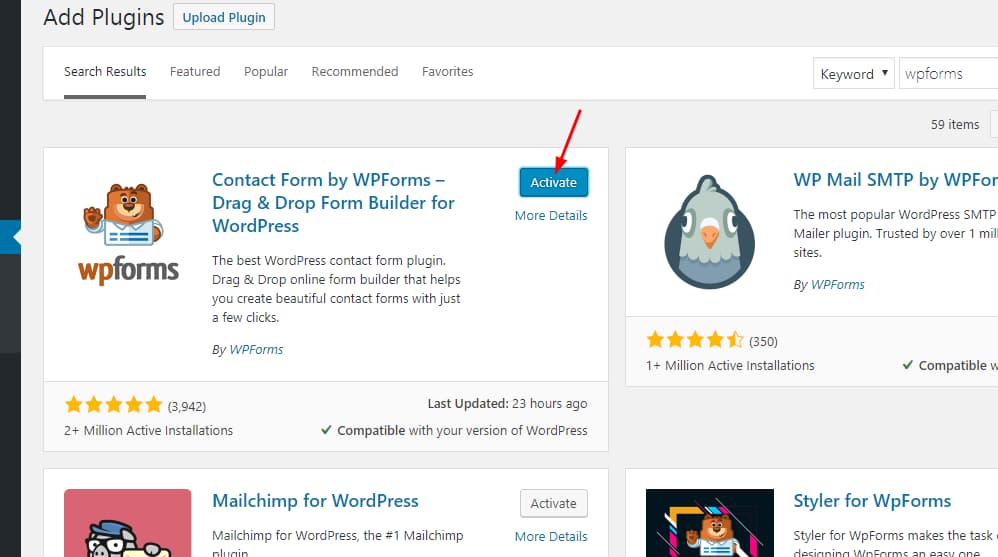Screen dimensions: 998x557
Task: Click the plugin search field containing wpforms
Action: (948, 74)
